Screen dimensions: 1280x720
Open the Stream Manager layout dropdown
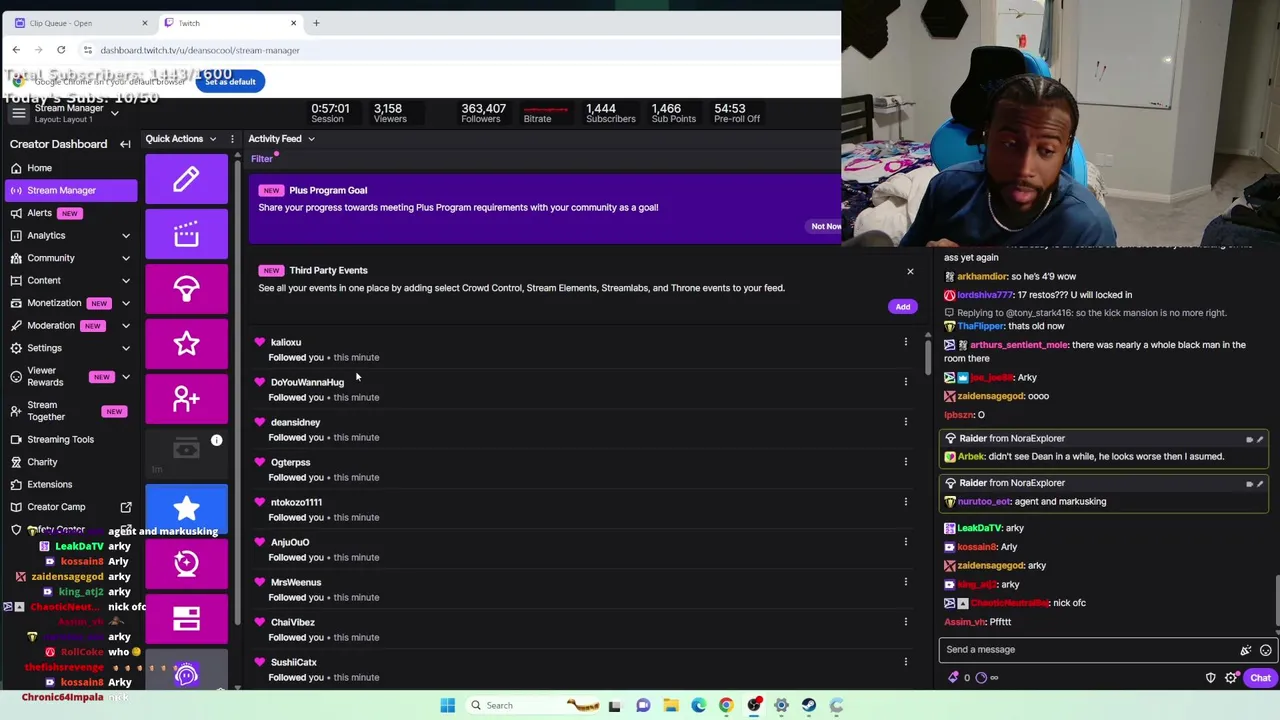[114, 113]
